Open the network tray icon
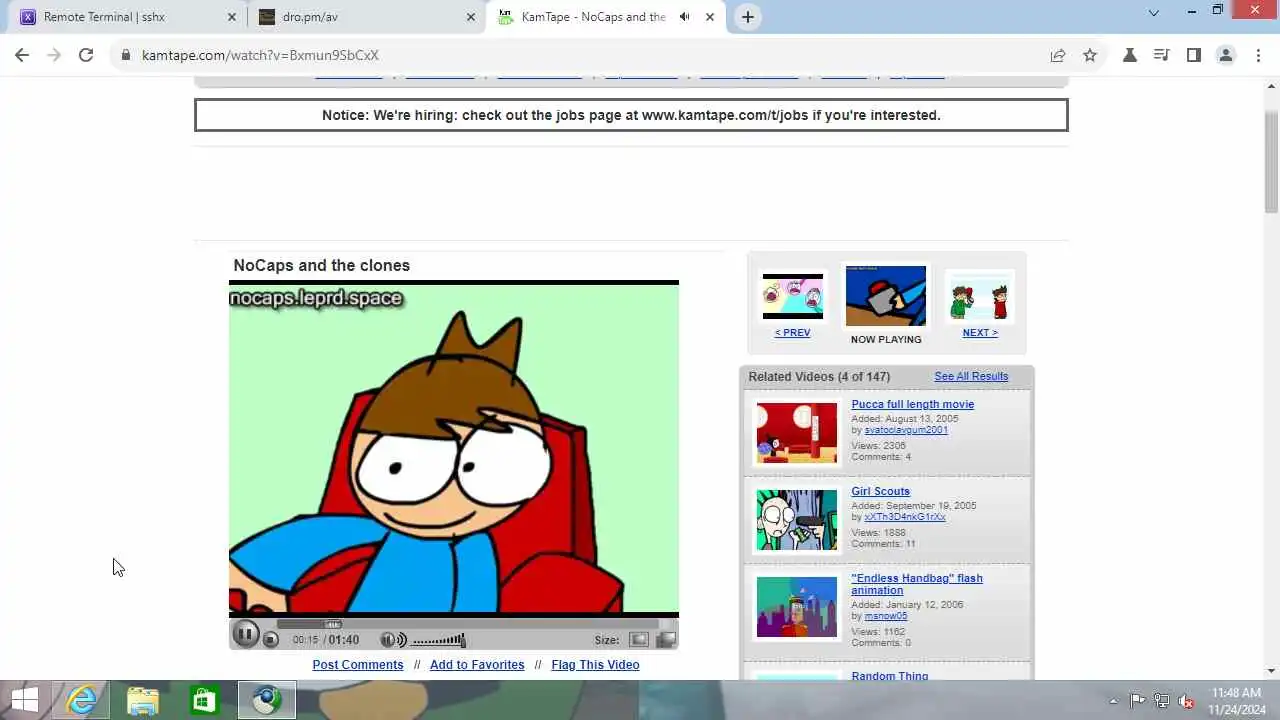The height and width of the screenshot is (720, 1280). (x=1162, y=701)
